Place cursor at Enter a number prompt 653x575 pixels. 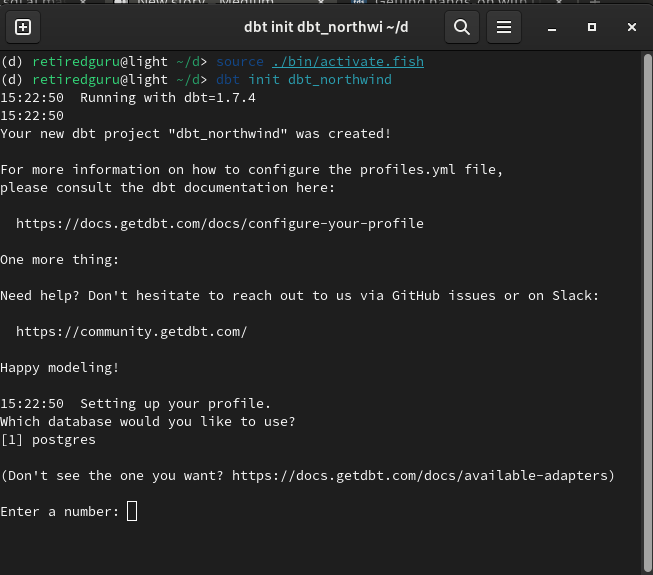tap(132, 511)
